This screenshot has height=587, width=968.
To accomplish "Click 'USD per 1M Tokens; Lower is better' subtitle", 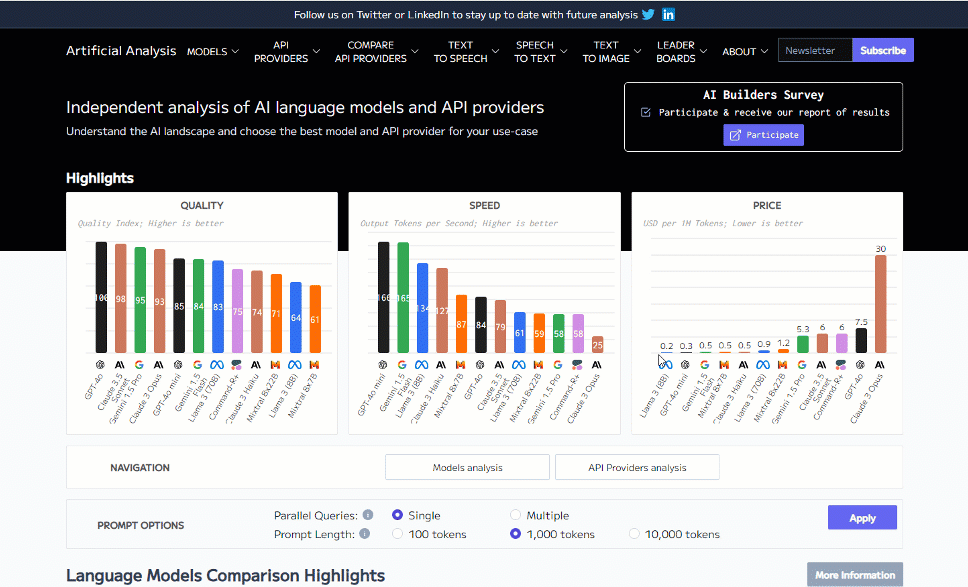I will pyautogui.click(x=723, y=223).
